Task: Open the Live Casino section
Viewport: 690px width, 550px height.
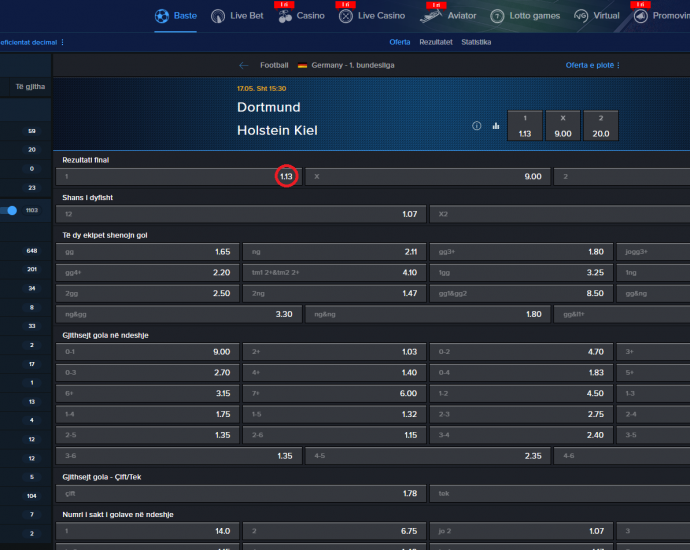Action: [346, 16]
